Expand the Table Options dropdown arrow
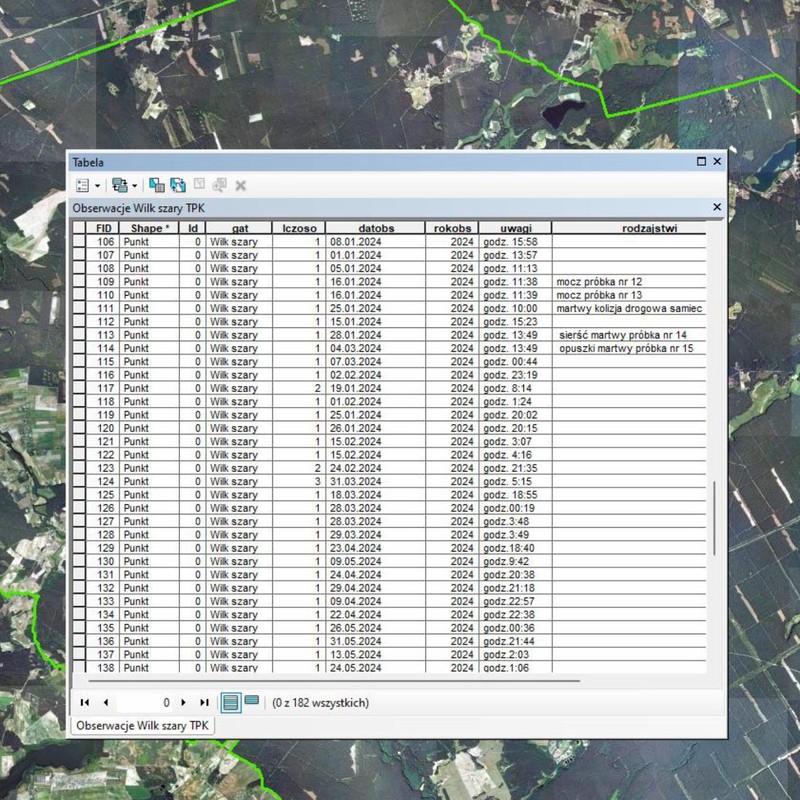 click(x=97, y=186)
